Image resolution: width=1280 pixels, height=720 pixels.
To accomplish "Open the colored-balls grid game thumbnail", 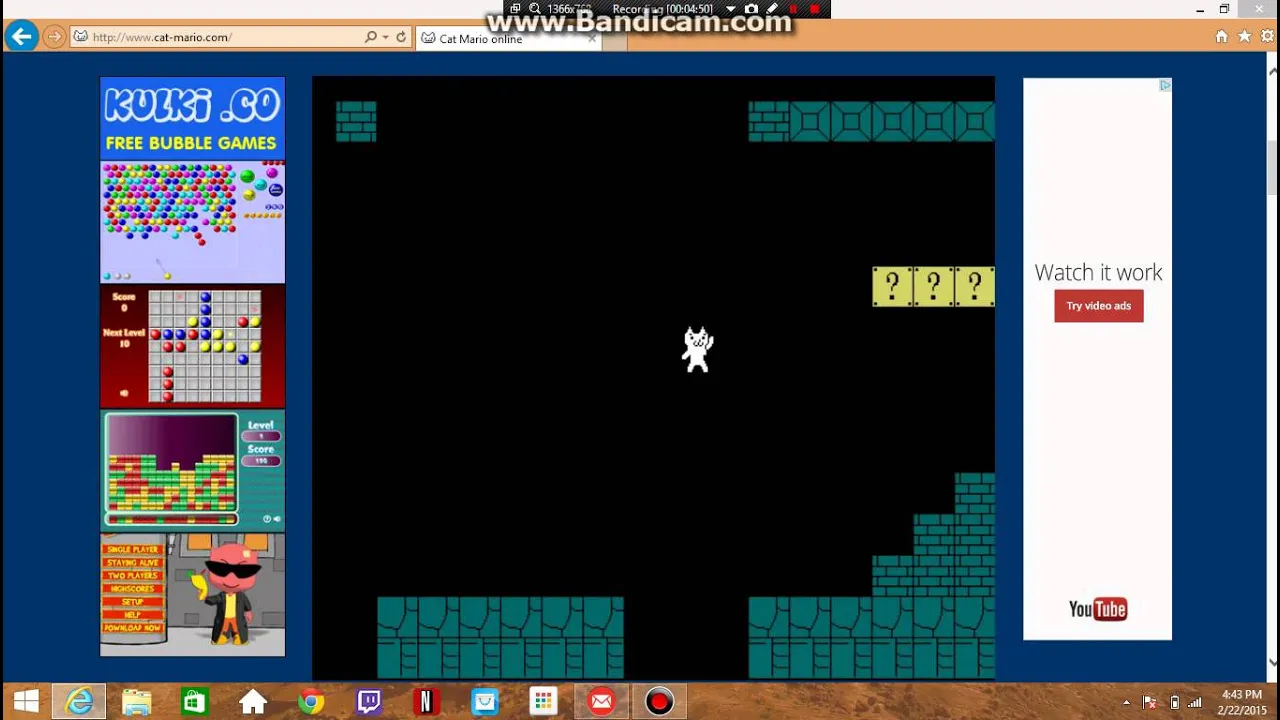I will (x=192, y=346).
